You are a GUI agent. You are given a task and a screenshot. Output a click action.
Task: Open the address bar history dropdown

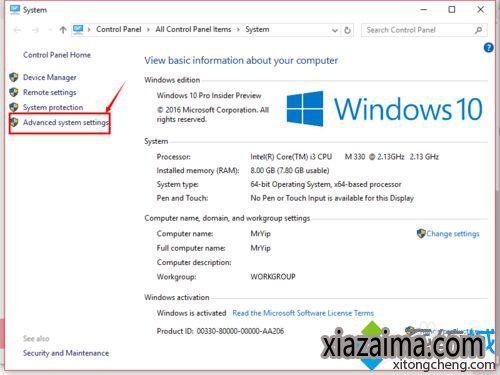pos(335,30)
